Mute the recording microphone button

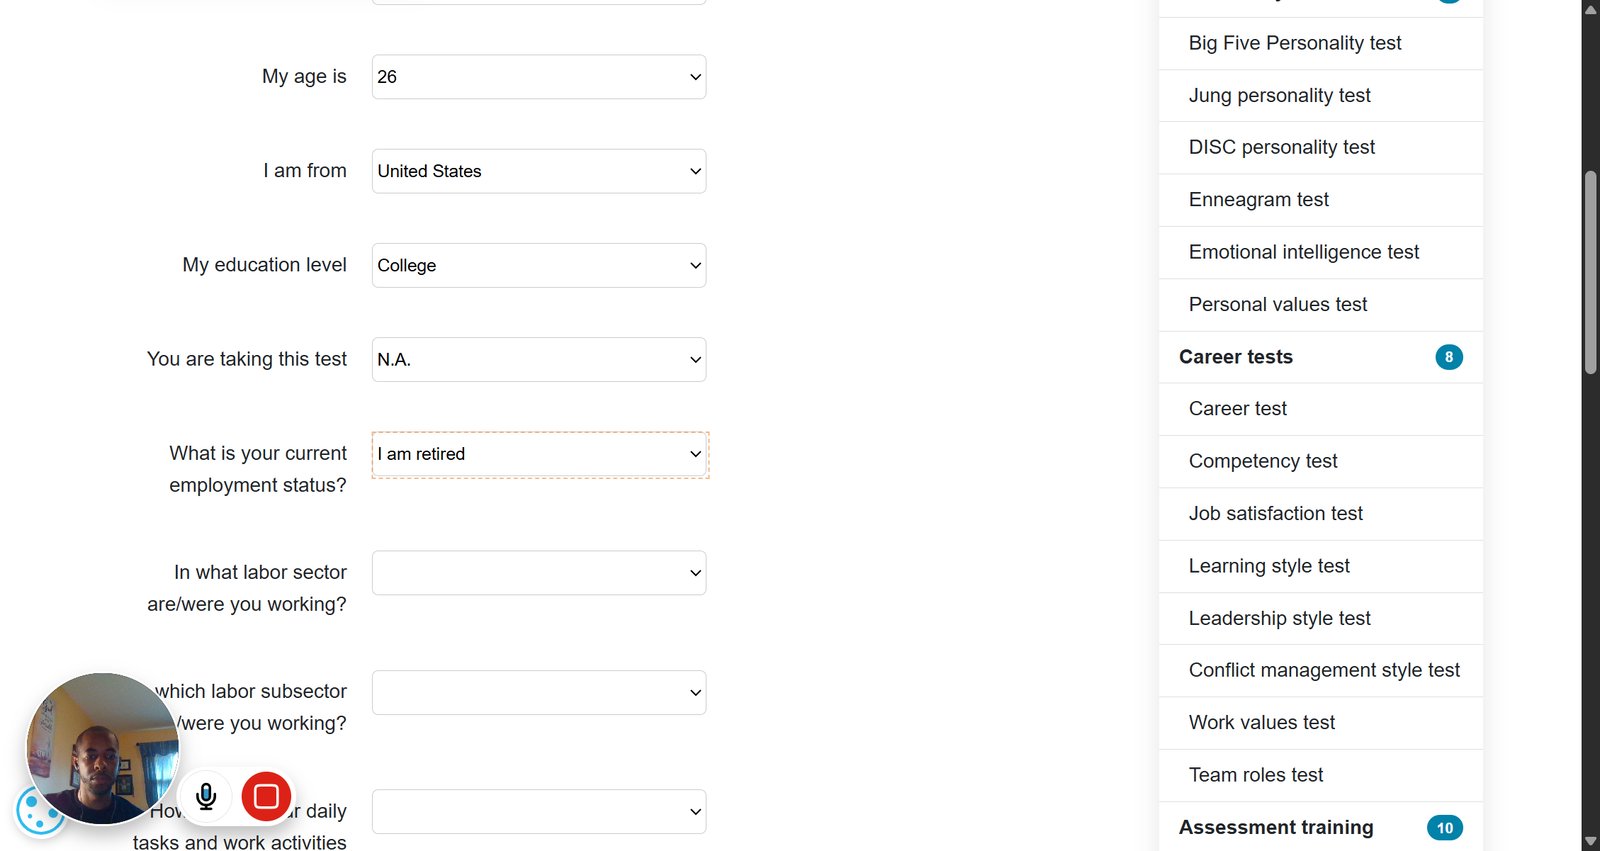[x=206, y=796]
